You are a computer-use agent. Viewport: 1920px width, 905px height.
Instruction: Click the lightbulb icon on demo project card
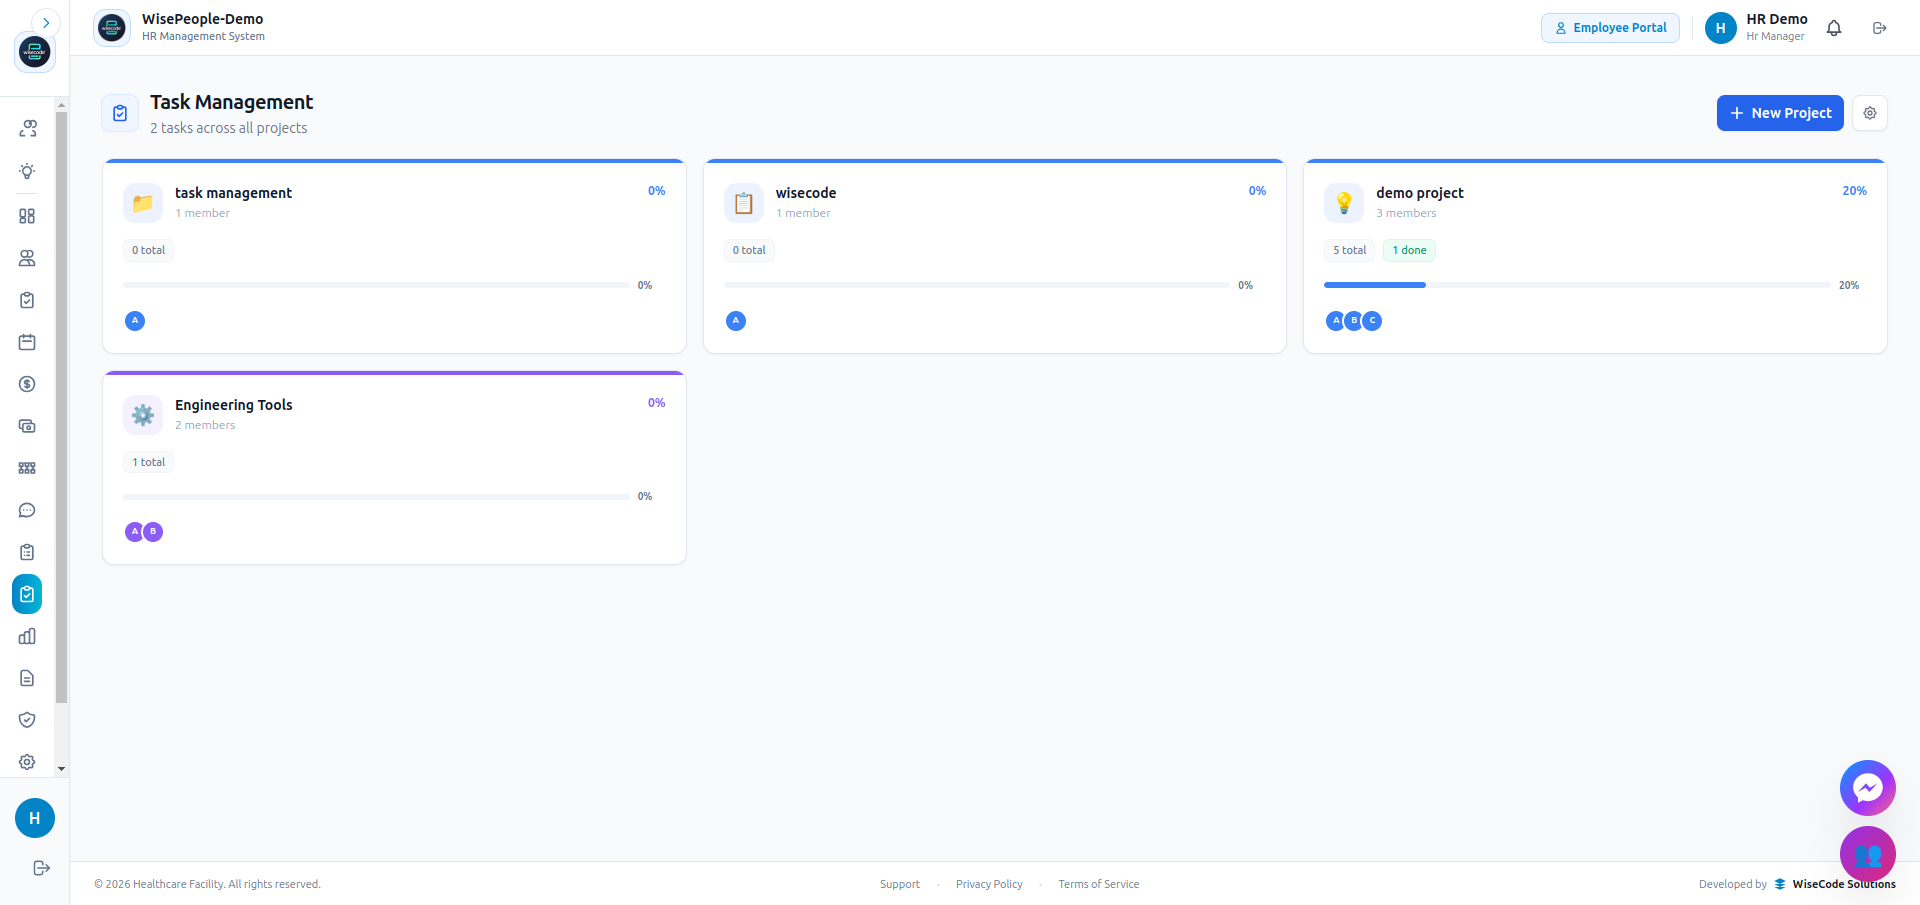tap(1344, 203)
